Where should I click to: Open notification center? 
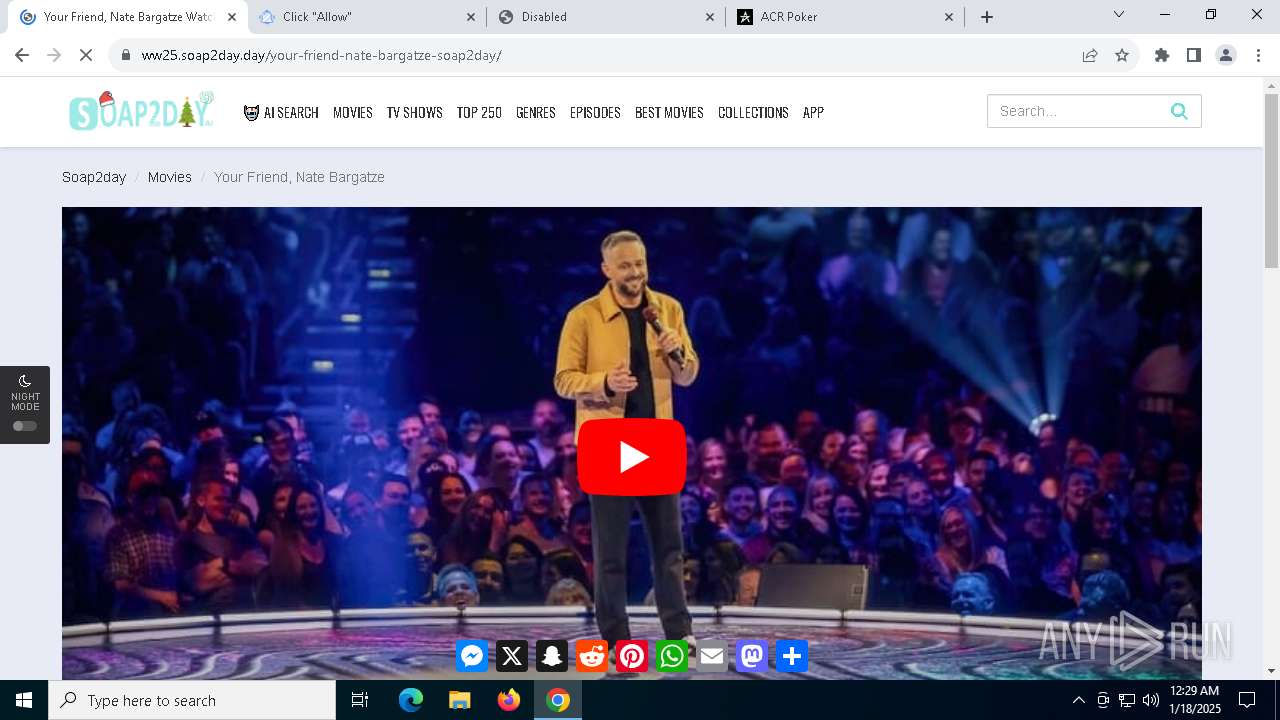click(1247, 700)
